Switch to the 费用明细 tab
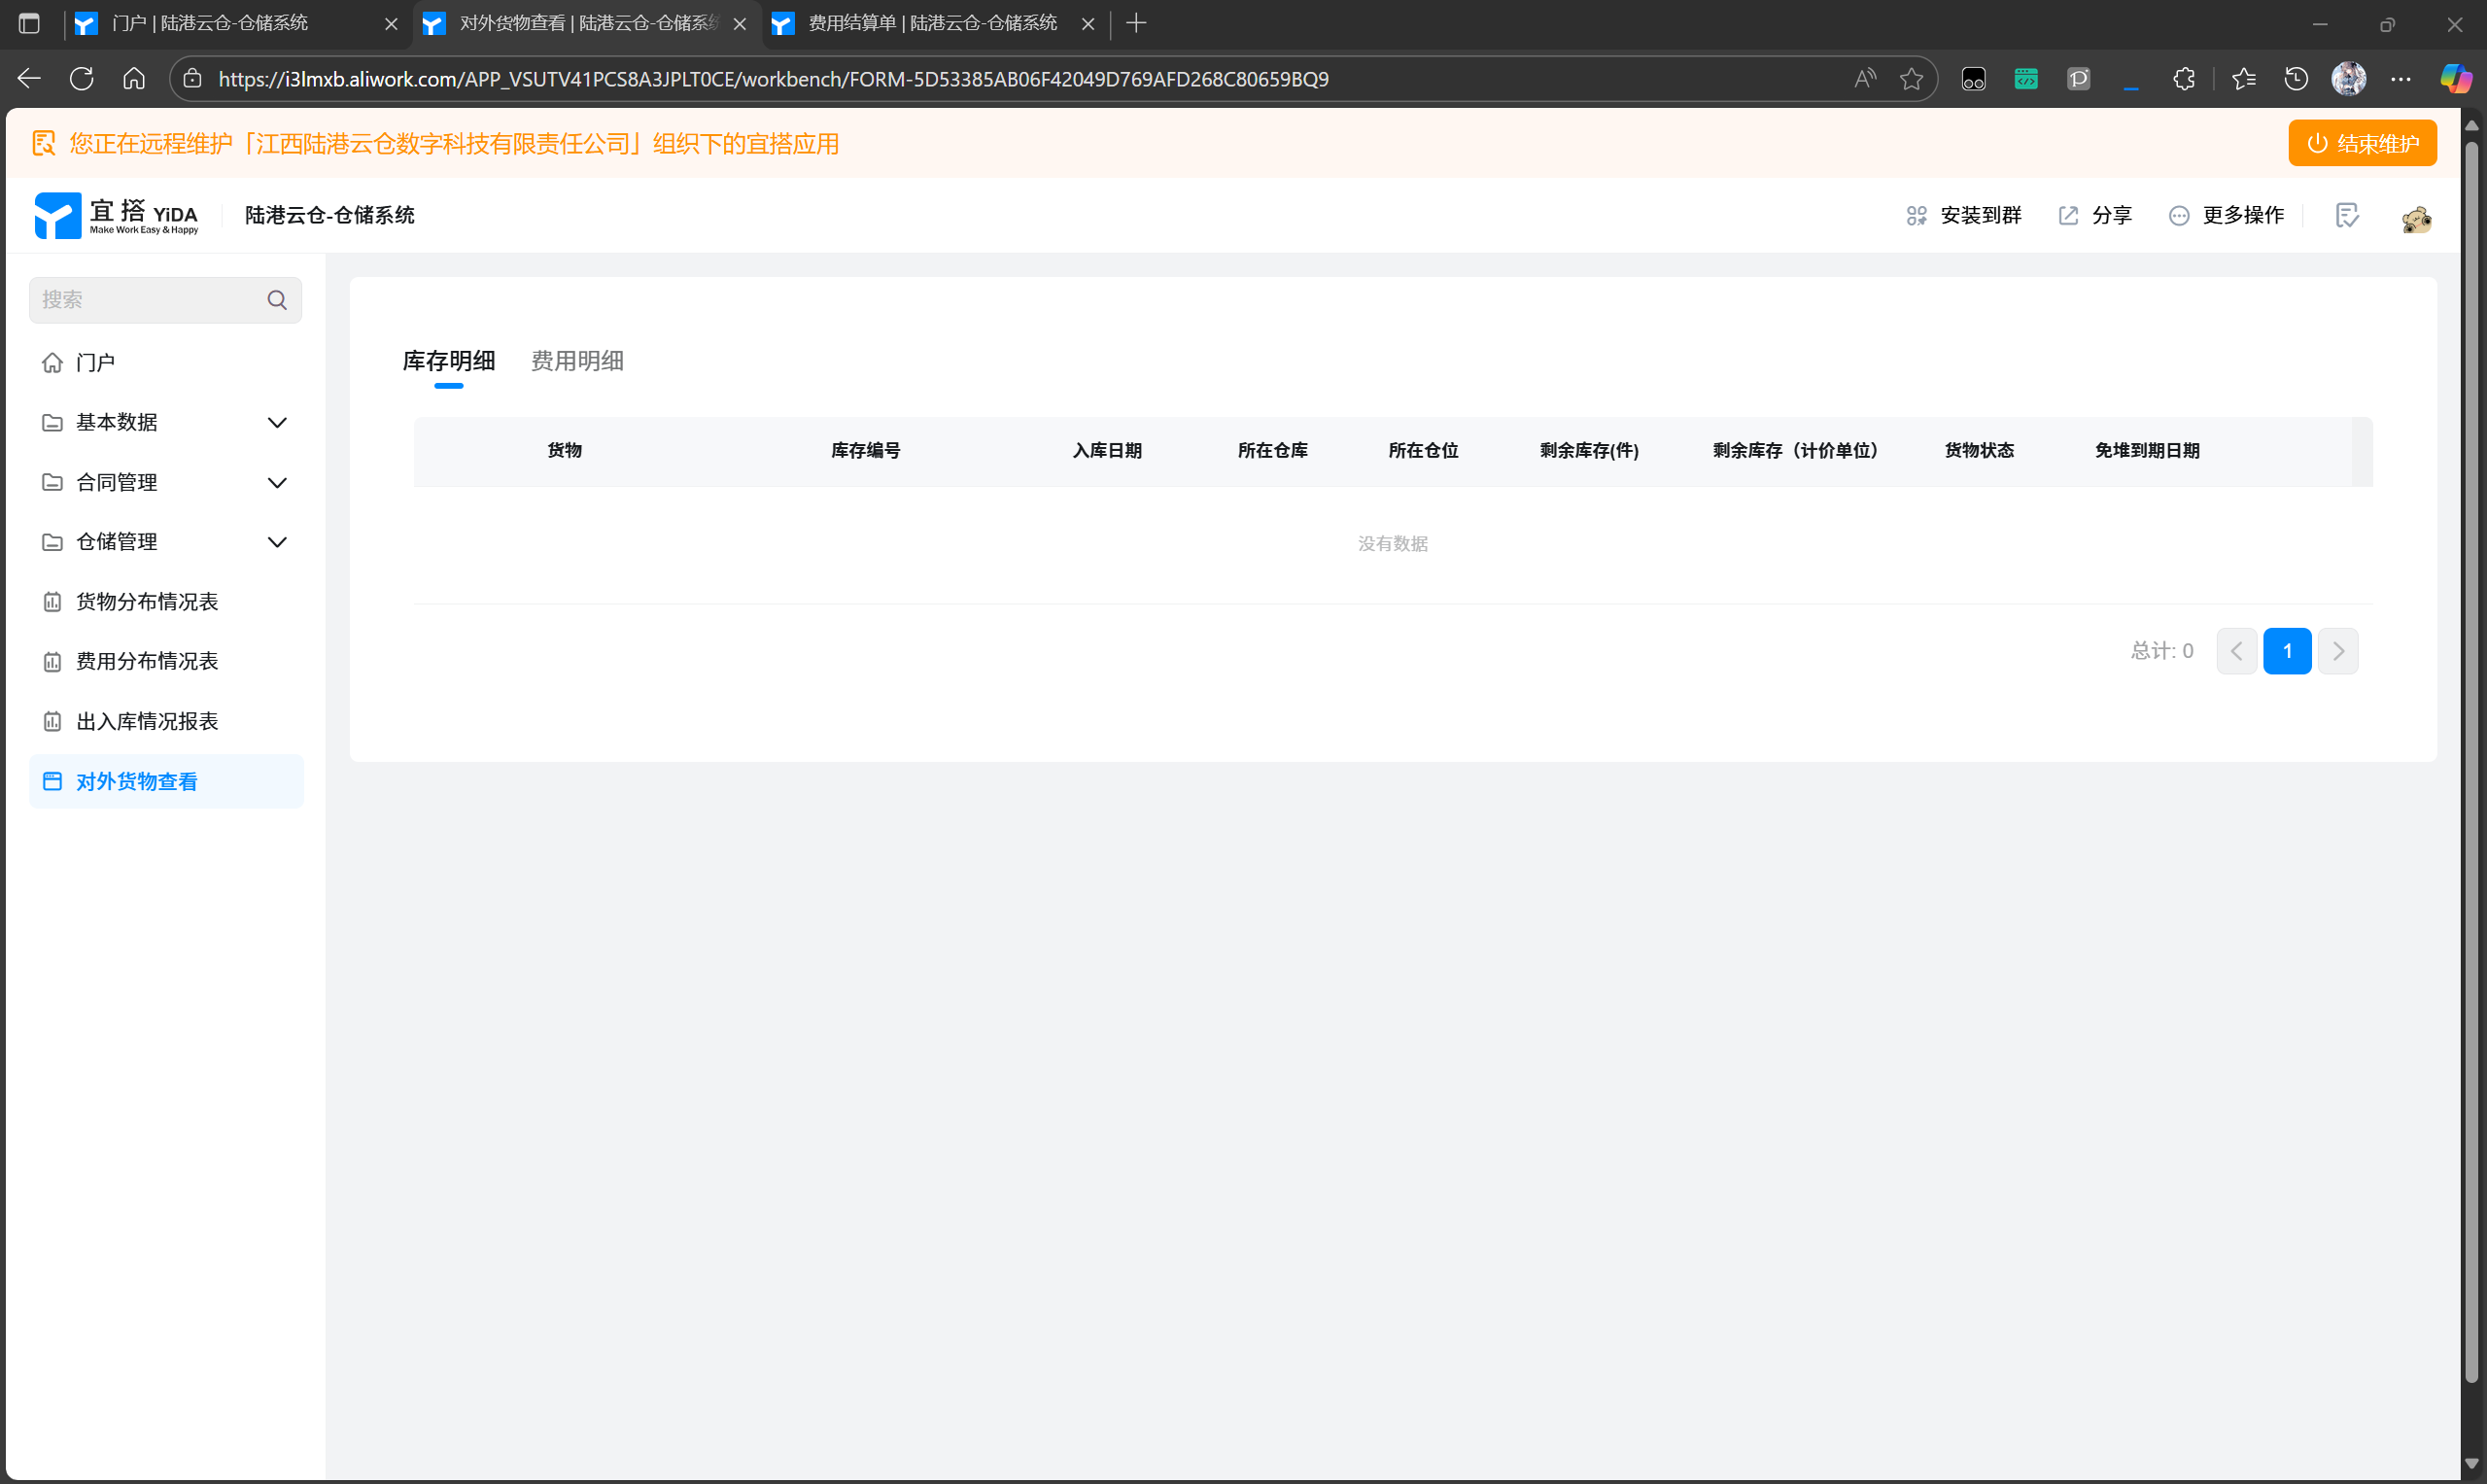 (577, 361)
